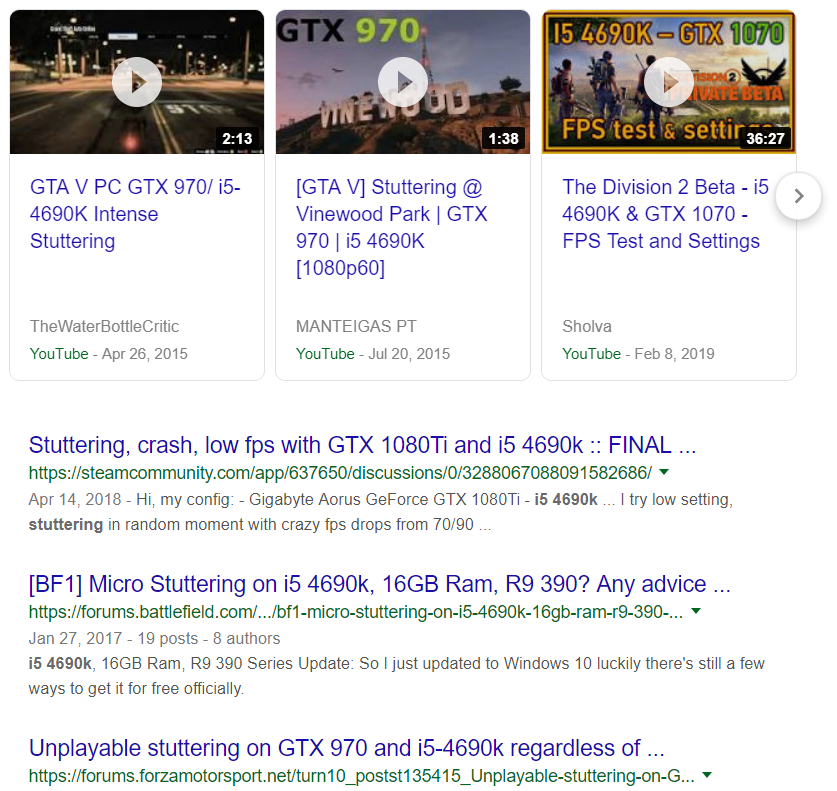Click the 'Apr 14, 2018 - Hi, my config' snippet
Image resolution: width=837 pixels, height=791 pixels.
[x=381, y=512]
